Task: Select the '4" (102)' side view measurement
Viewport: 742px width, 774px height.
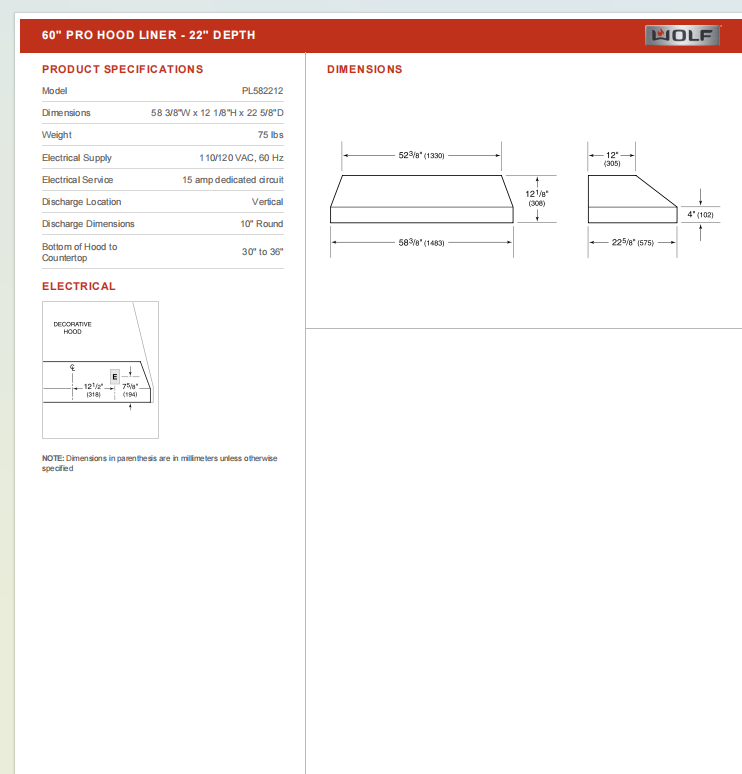Action: pyautogui.click(x=701, y=215)
